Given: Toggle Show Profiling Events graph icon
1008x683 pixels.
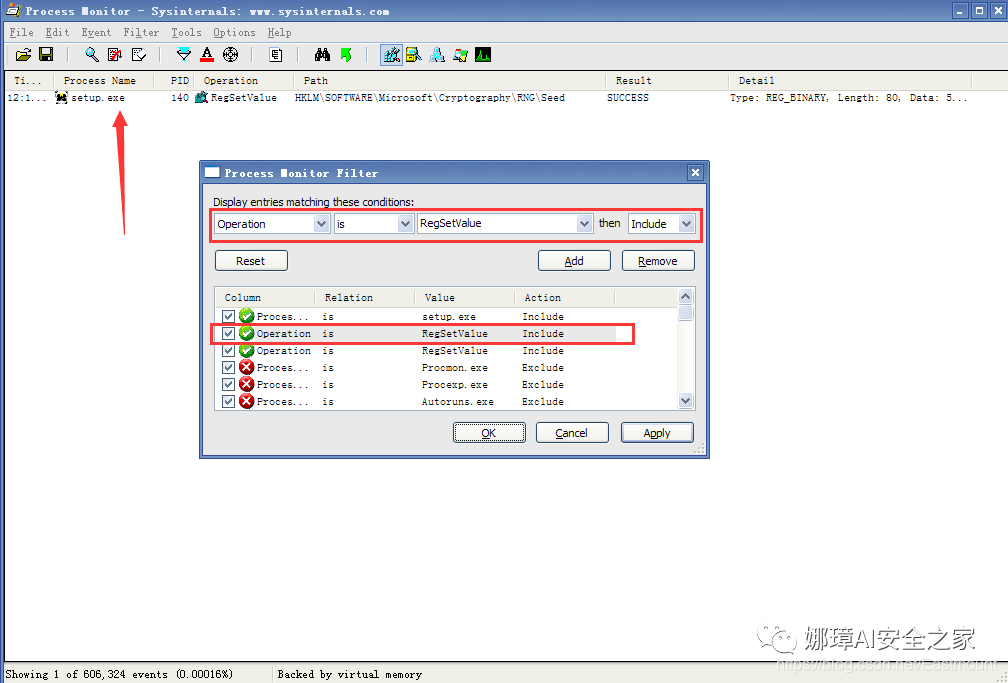Looking at the screenshot, I should pyautogui.click(x=483, y=55).
